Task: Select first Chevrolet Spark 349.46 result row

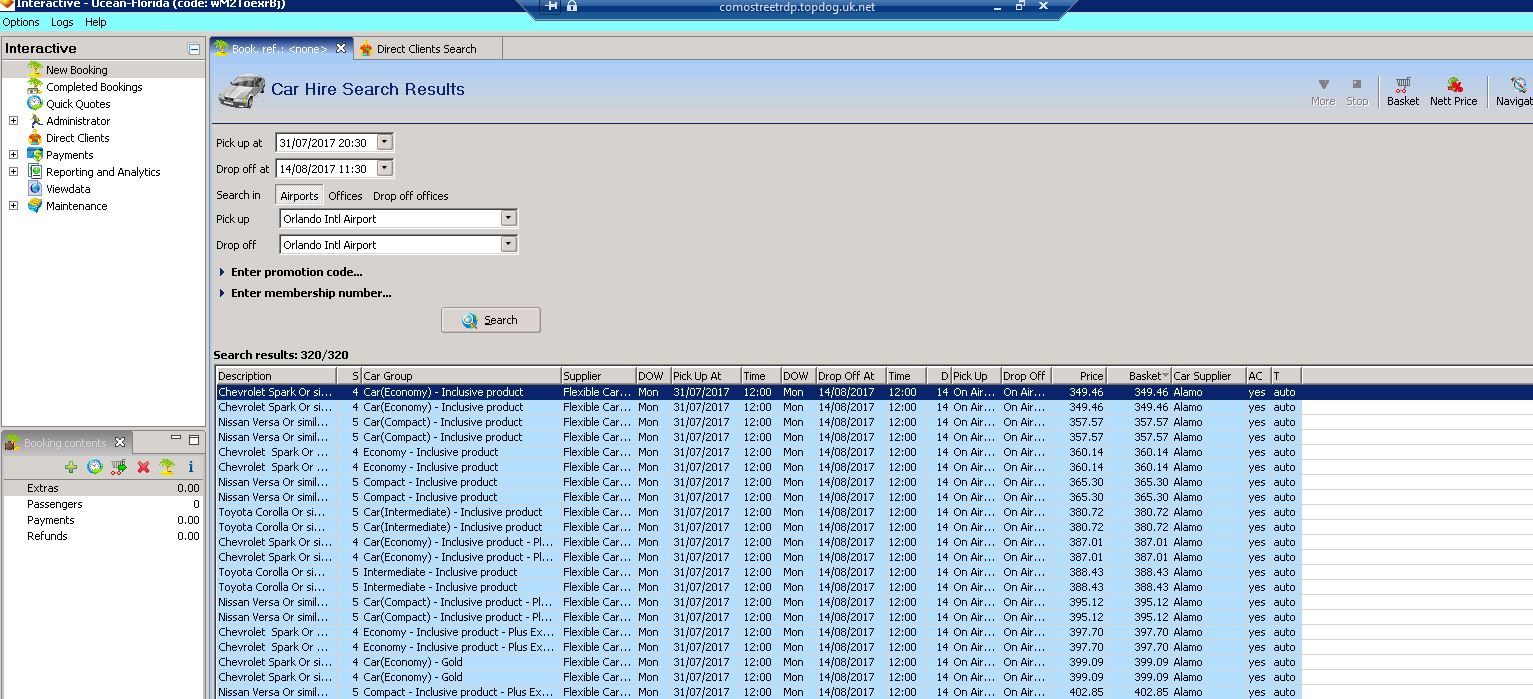Action: 758,392
